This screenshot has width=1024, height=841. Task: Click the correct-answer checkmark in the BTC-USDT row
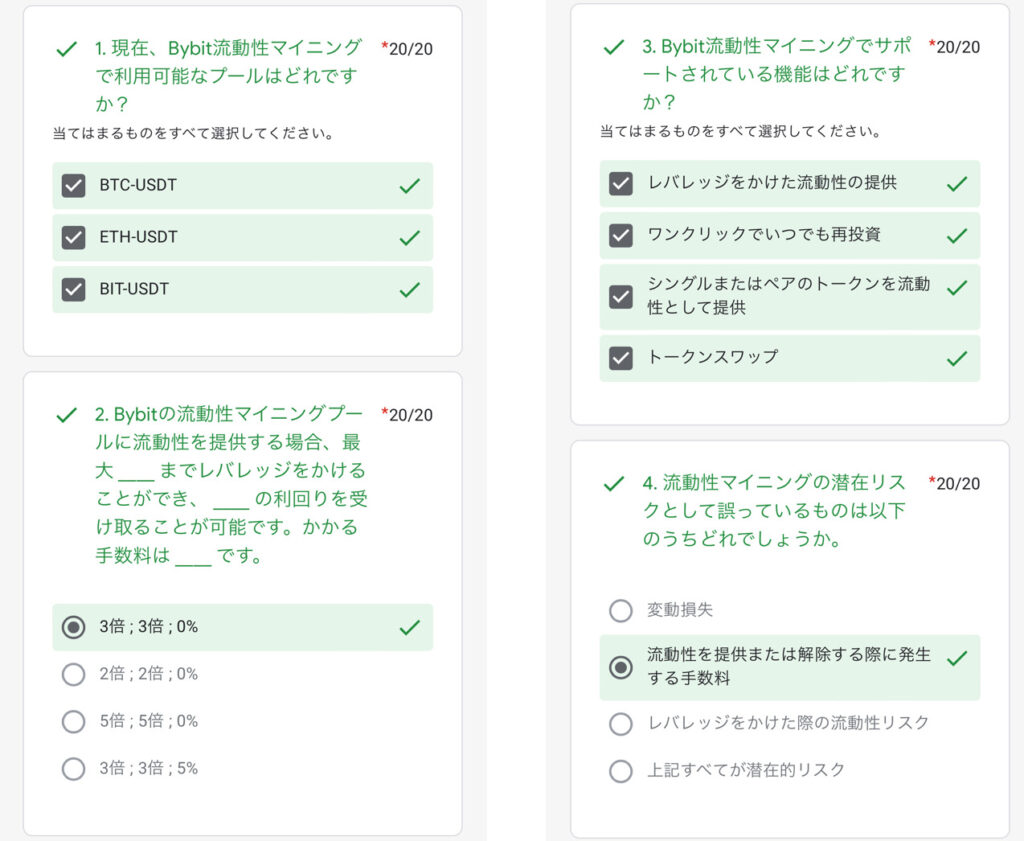click(409, 186)
